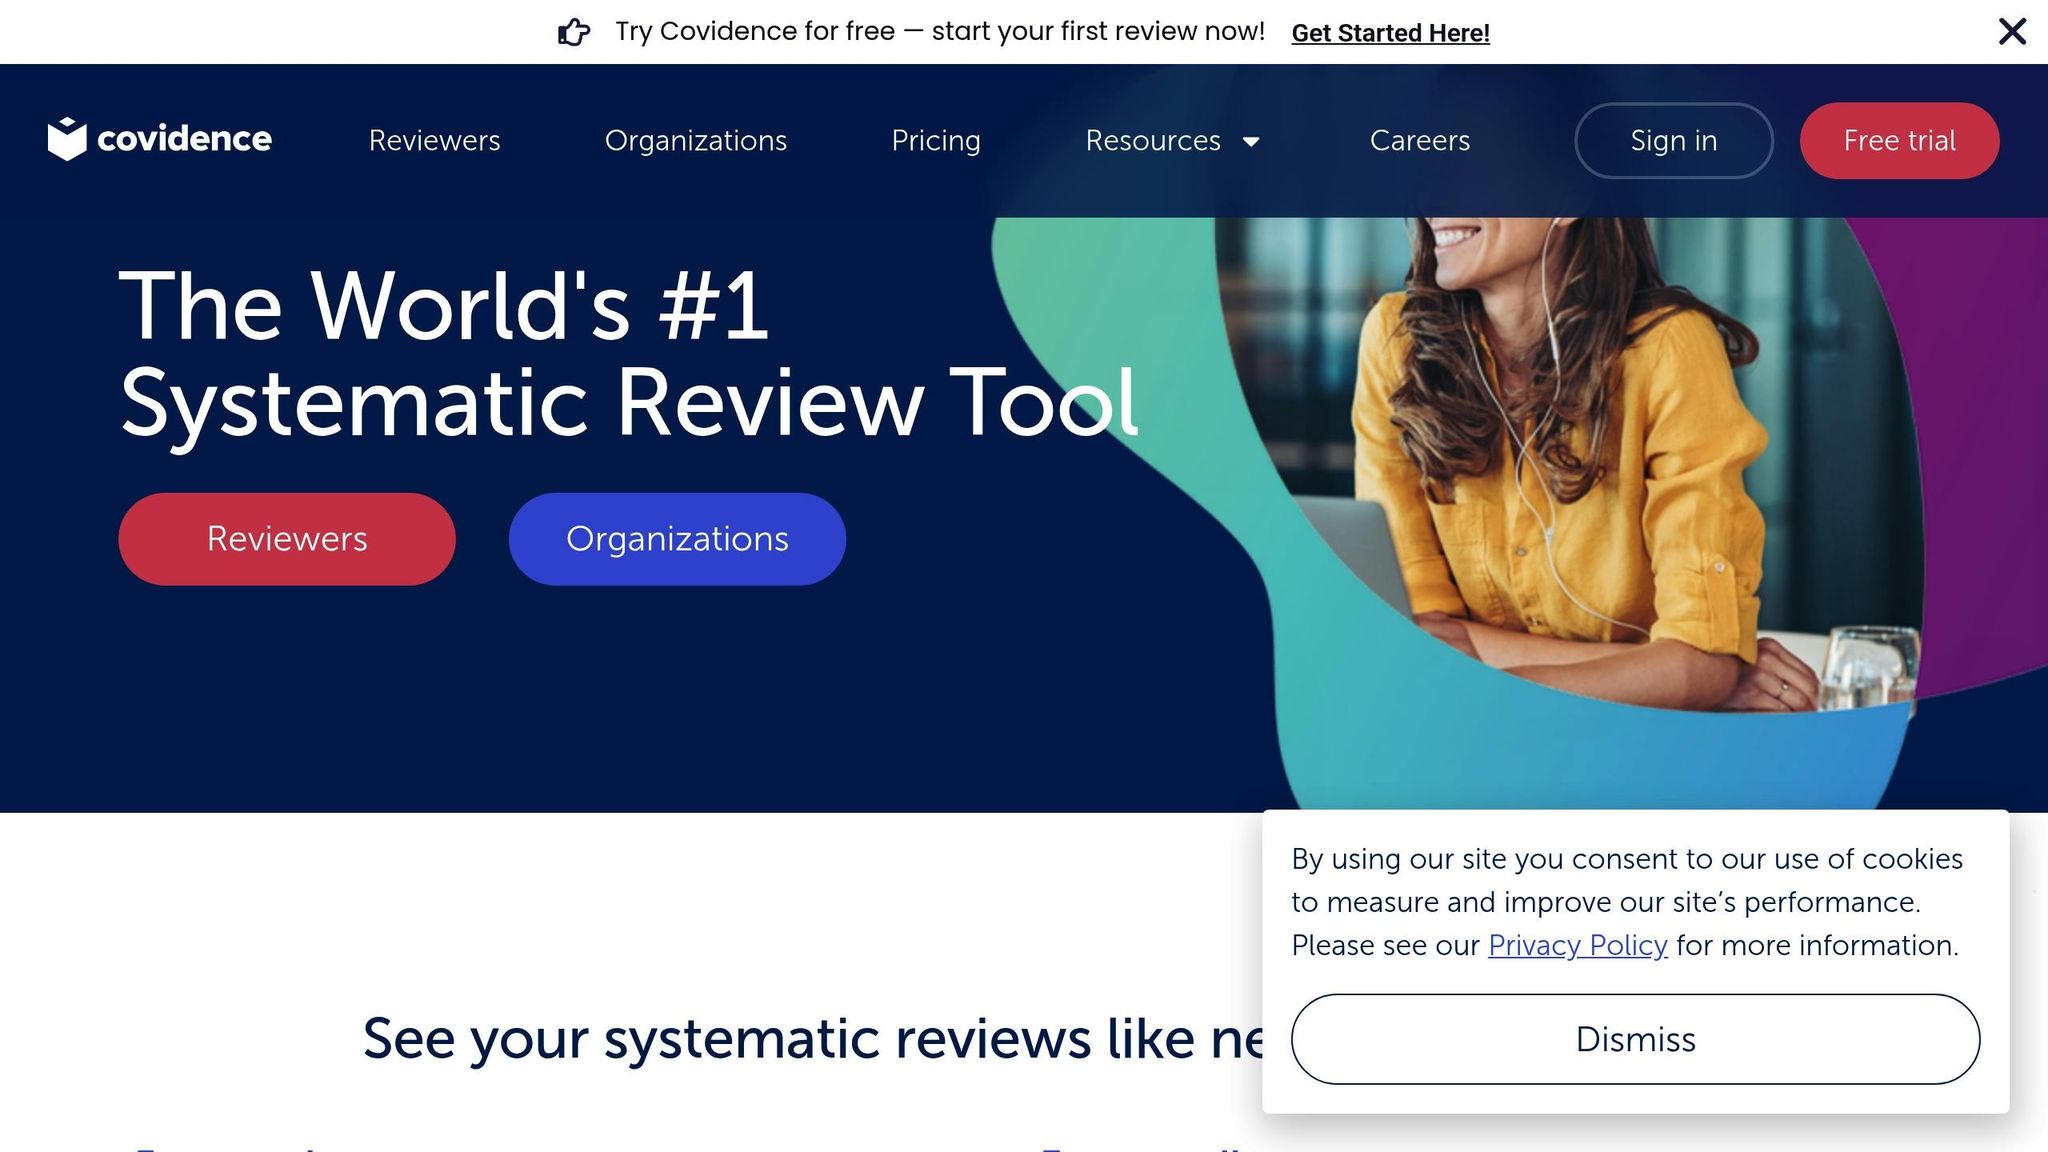Click the Covidence logo icon

coord(67,139)
